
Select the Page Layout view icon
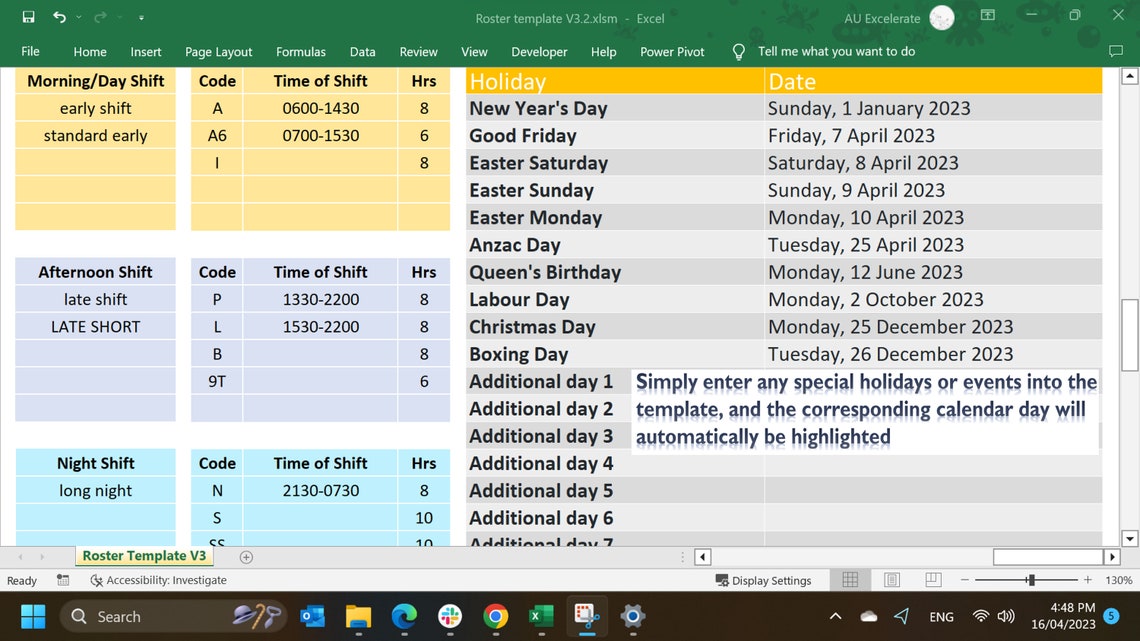click(891, 580)
